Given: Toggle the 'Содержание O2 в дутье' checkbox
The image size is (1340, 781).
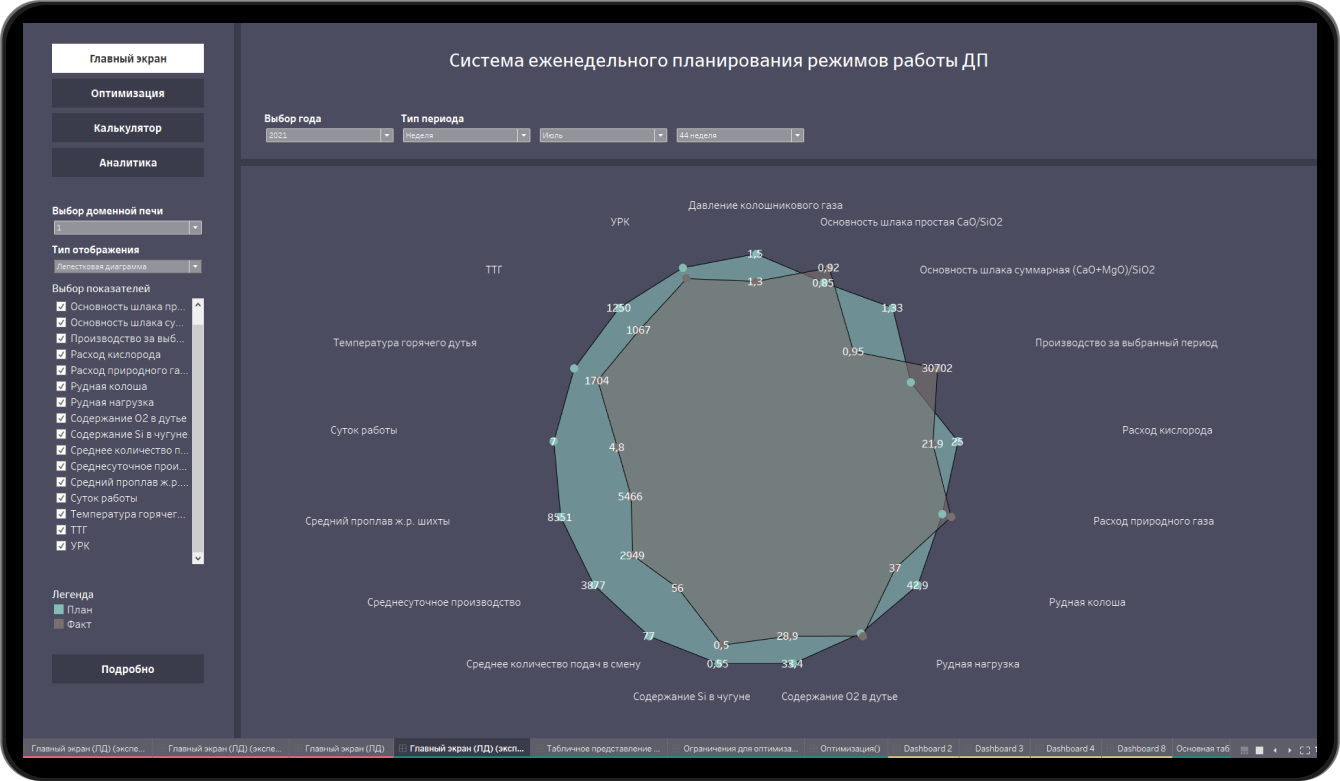Looking at the screenshot, I should pos(61,419).
